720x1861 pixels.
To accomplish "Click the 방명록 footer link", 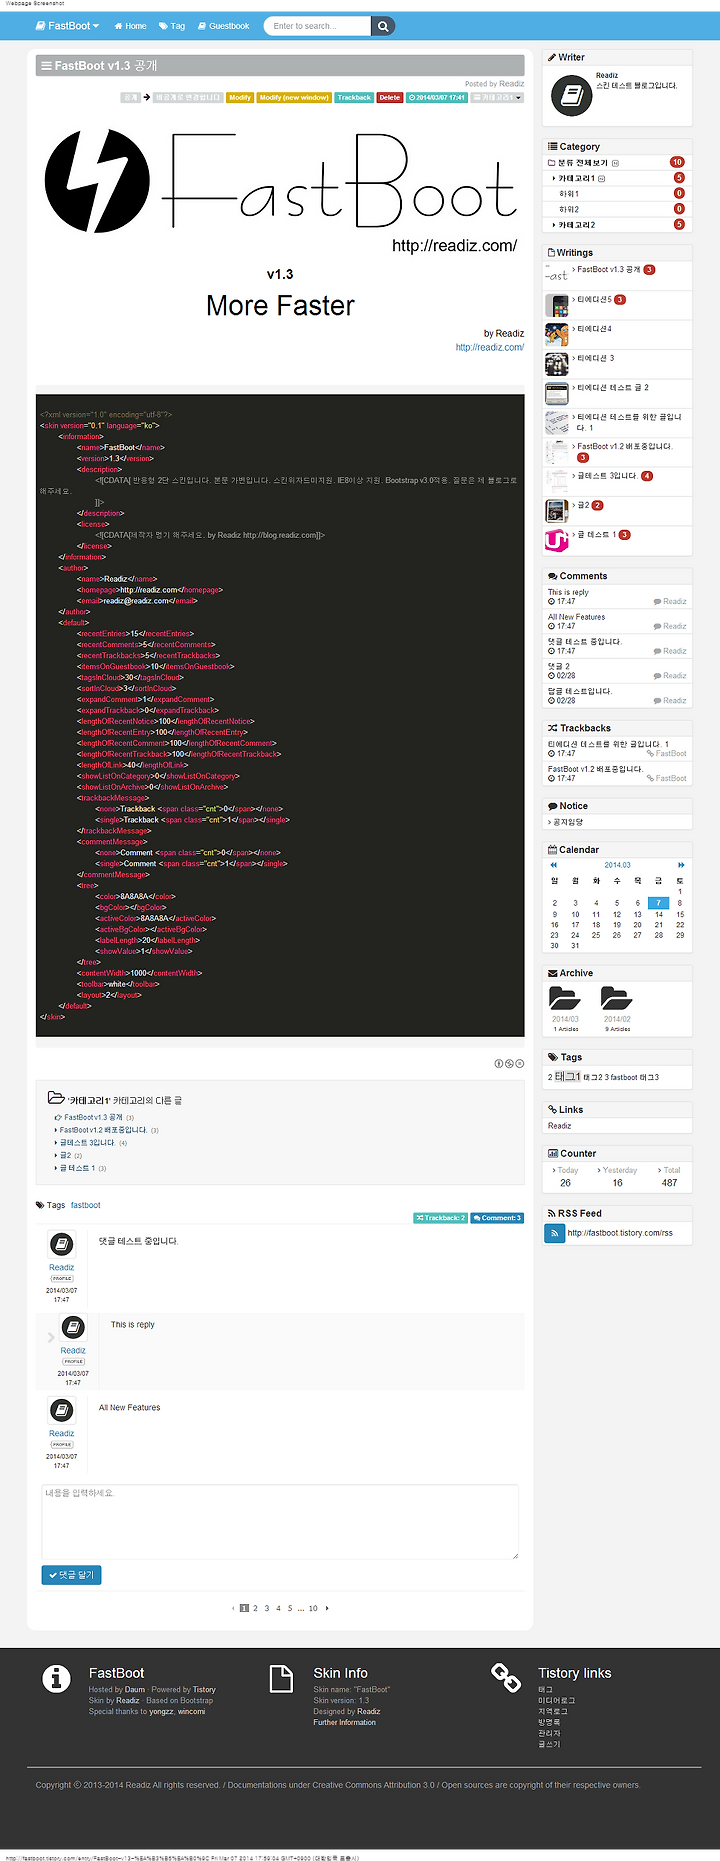I will click(549, 1722).
